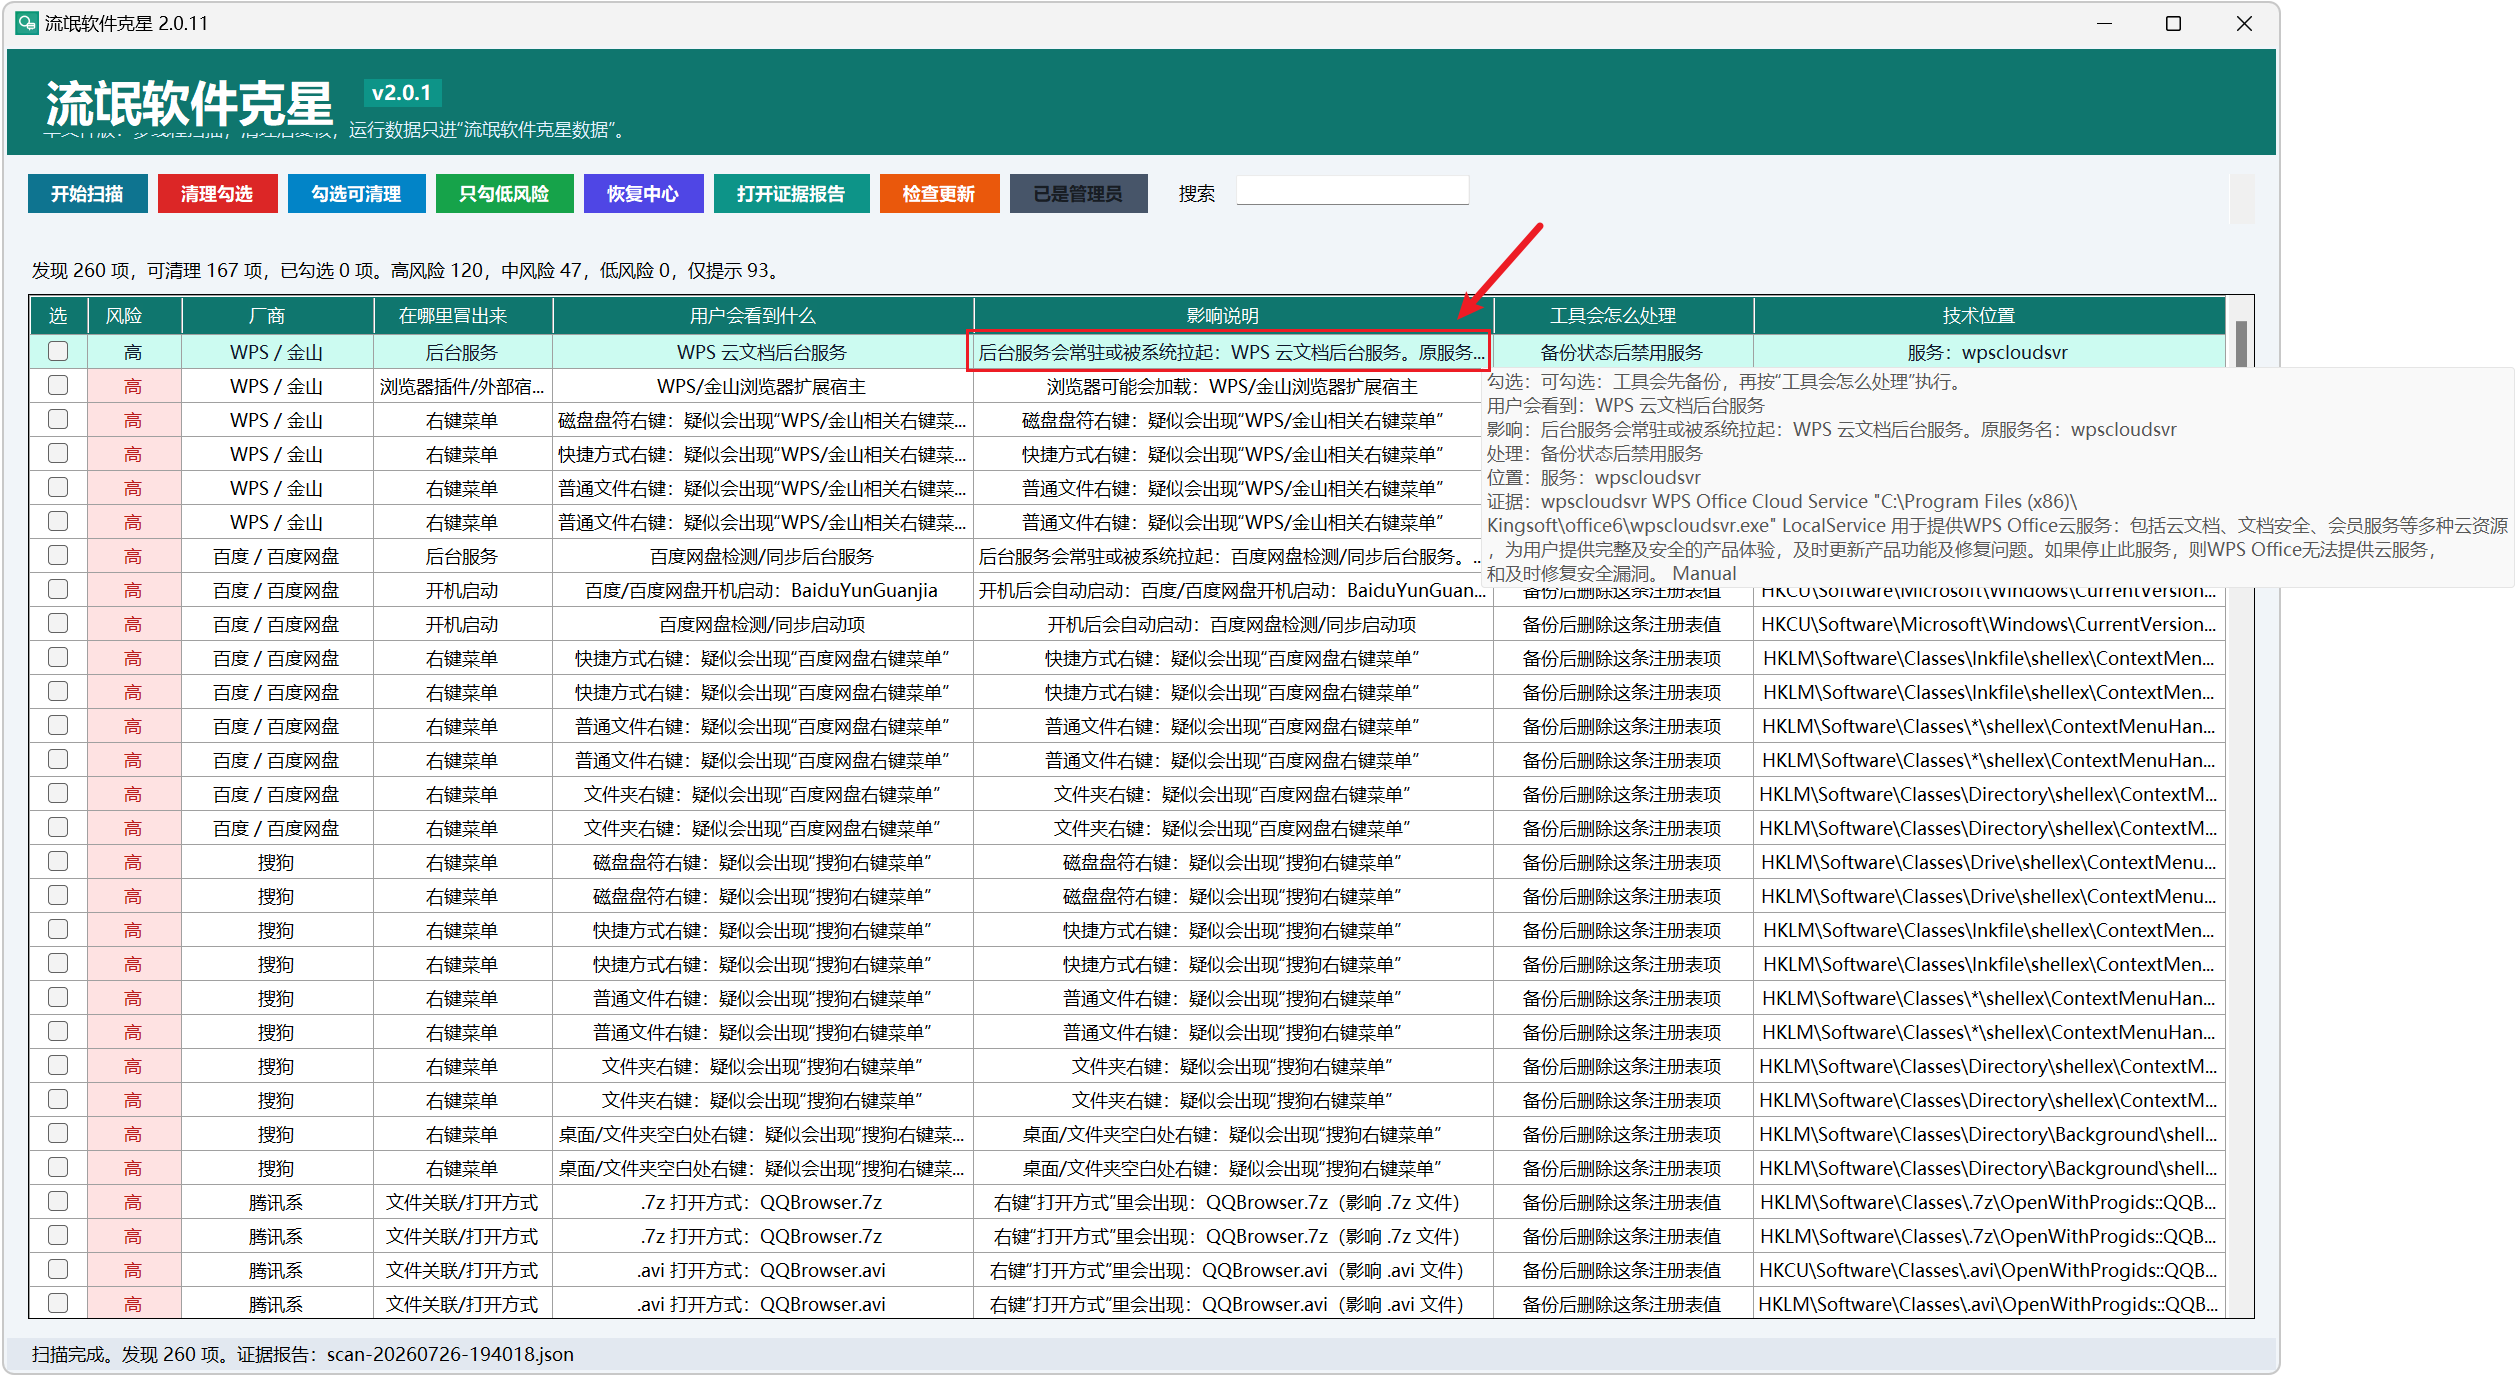Select all cleanable items via 勾选可清理
This screenshot has height=1377, width=2517.
tap(356, 194)
